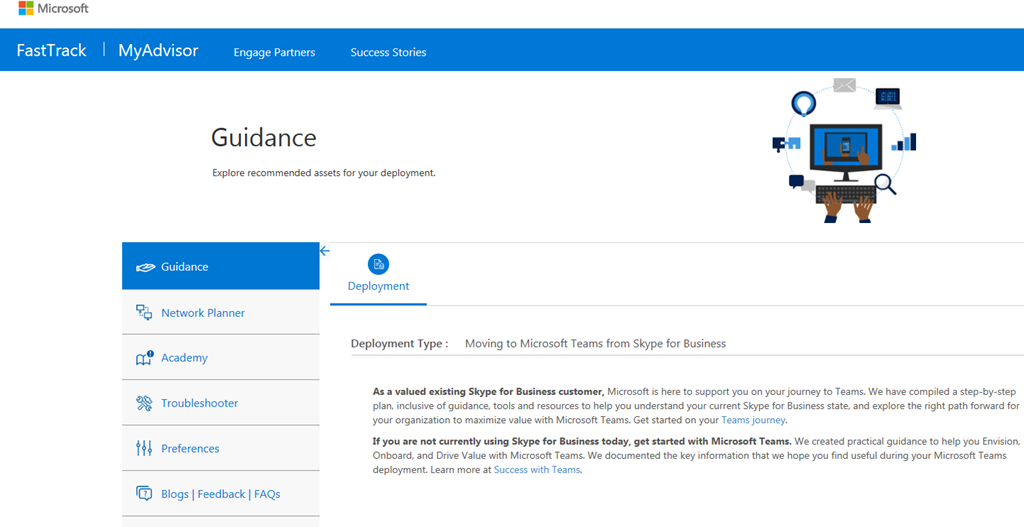Open Feedback in the sidebar
The width and height of the screenshot is (1024, 527).
pos(221,494)
